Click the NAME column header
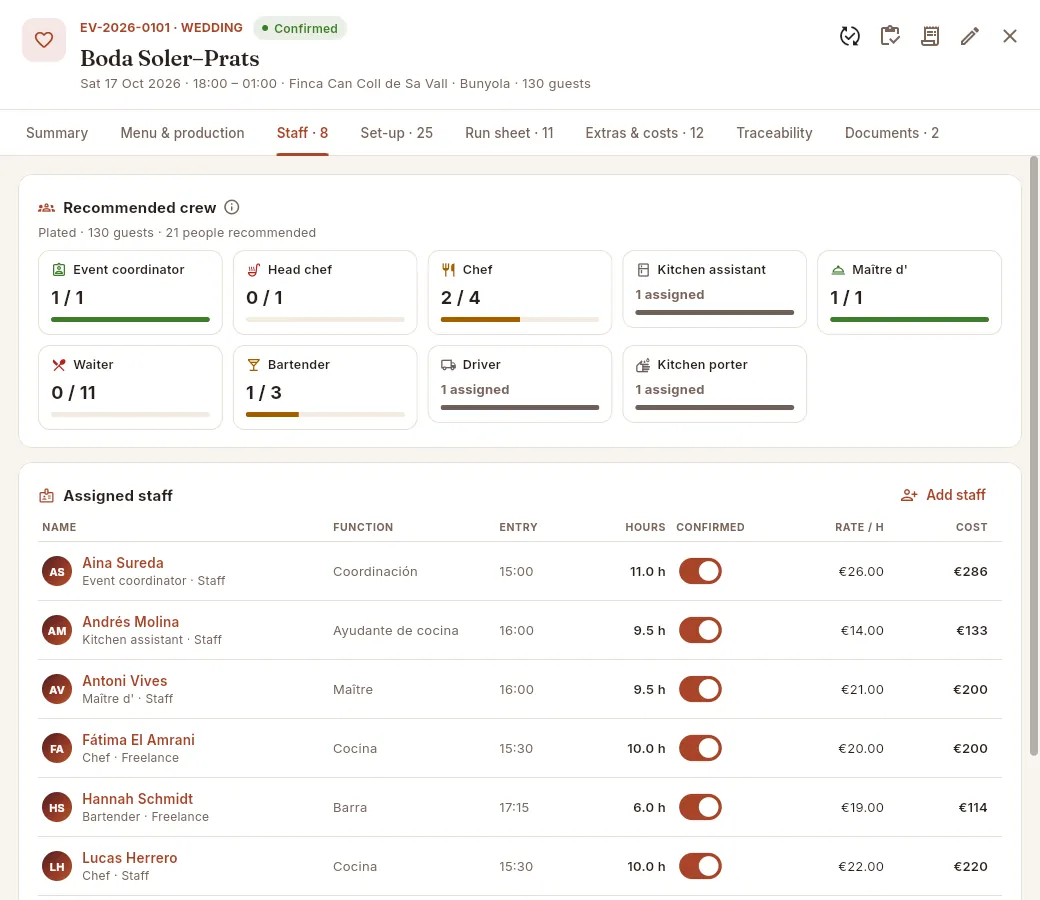The height and width of the screenshot is (900, 1040). click(x=59, y=527)
